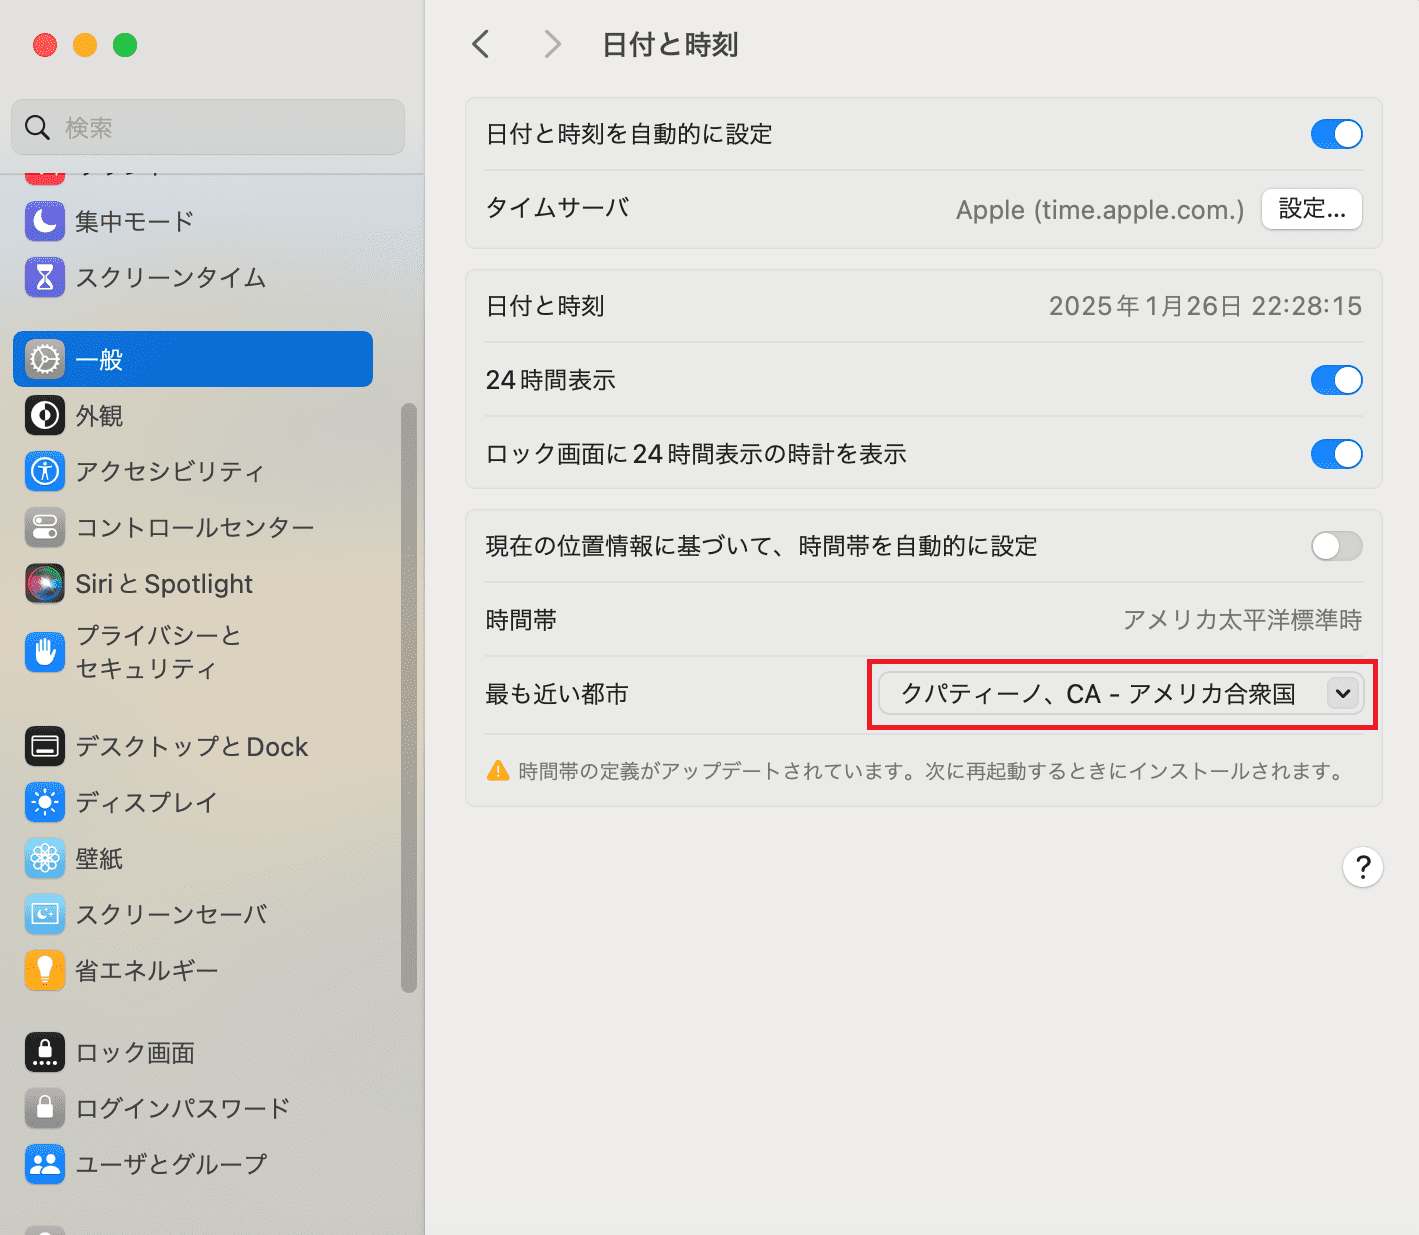1419x1235 pixels.
Task: Select the 一般 gear icon
Action: tap(45, 359)
